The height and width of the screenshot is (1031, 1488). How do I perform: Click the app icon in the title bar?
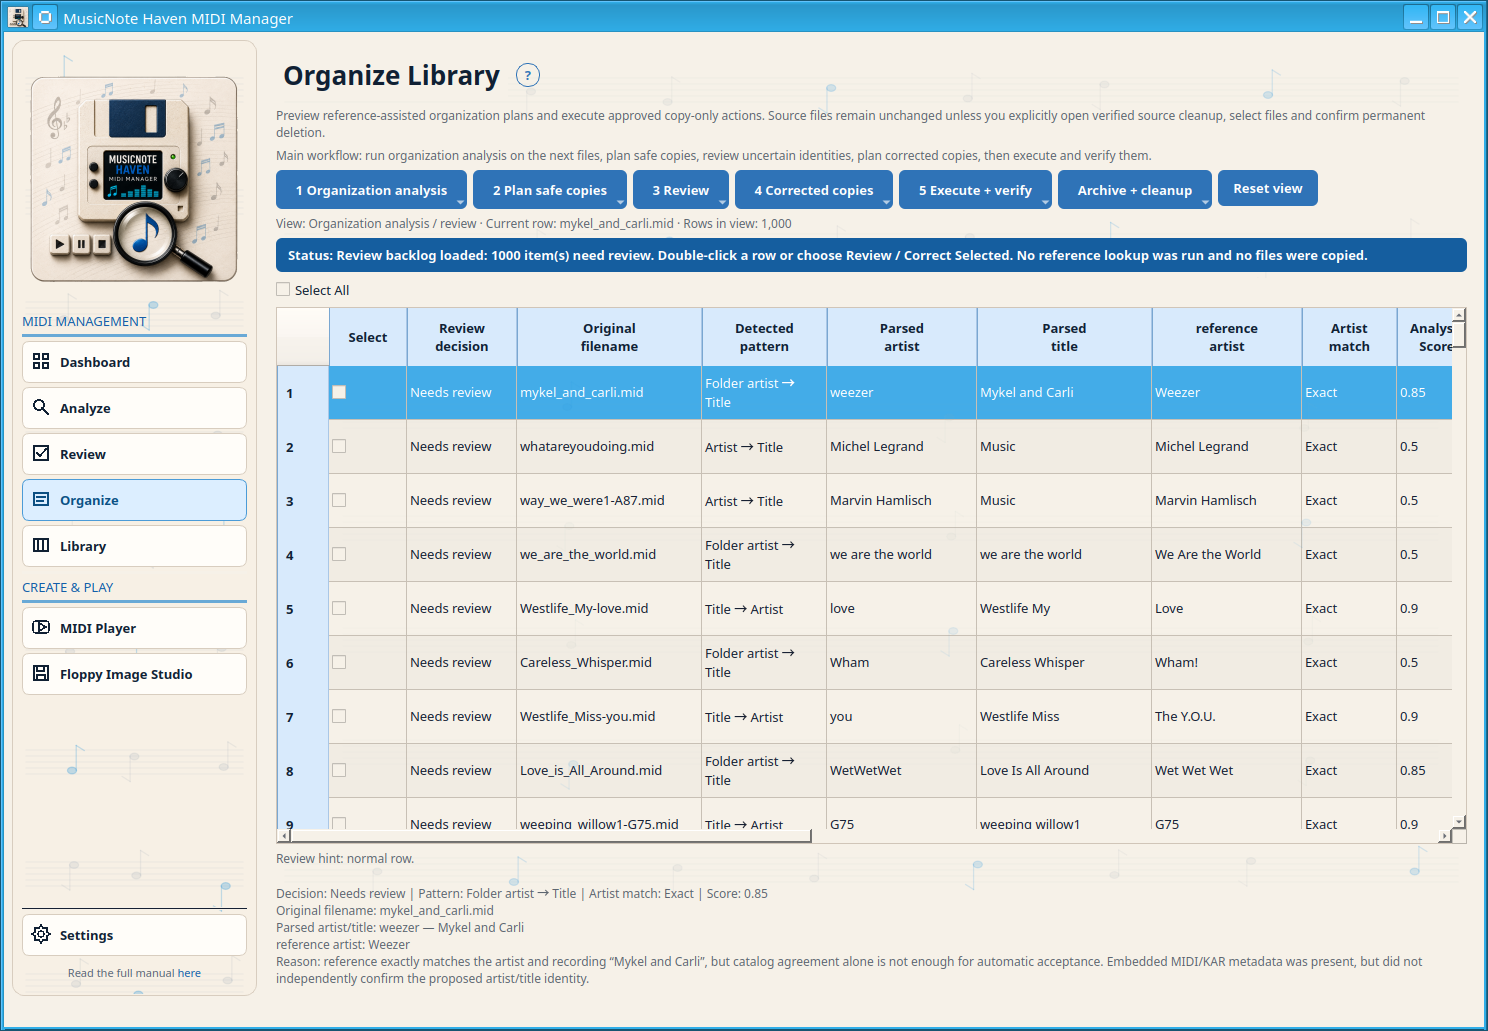click(17, 17)
